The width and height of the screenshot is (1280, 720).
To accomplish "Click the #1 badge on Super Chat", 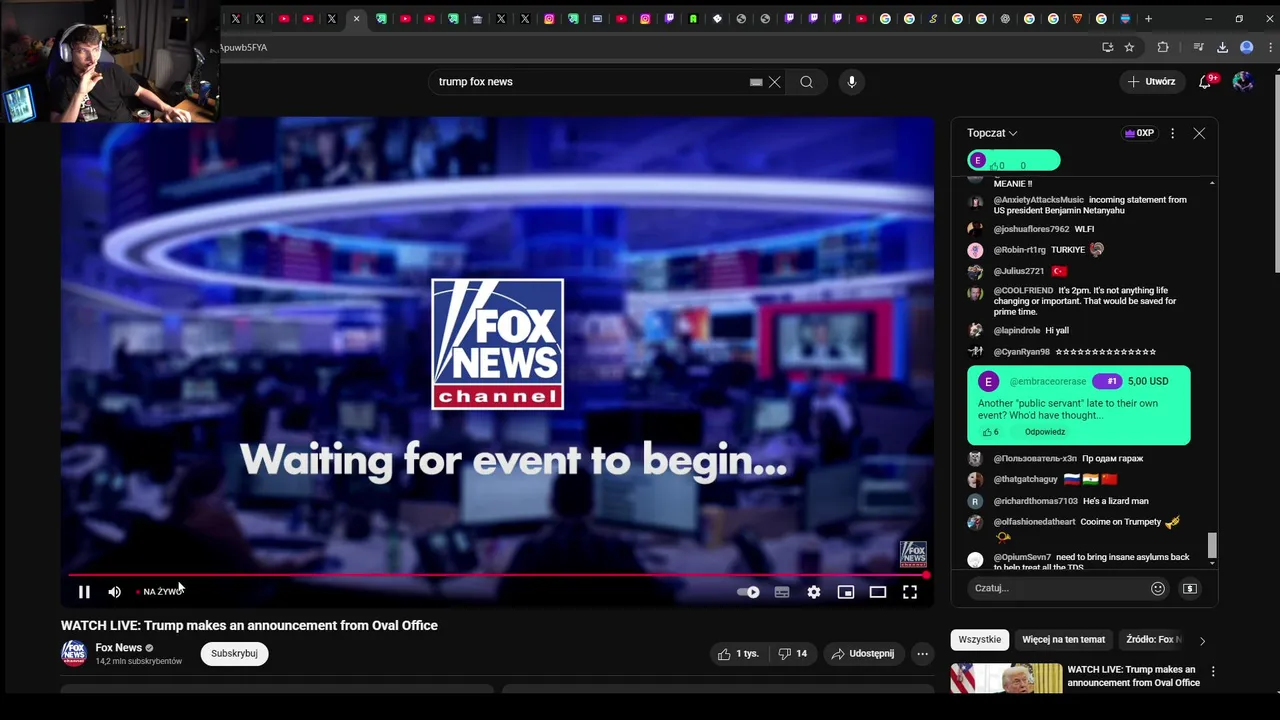I will click(1107, 381).
